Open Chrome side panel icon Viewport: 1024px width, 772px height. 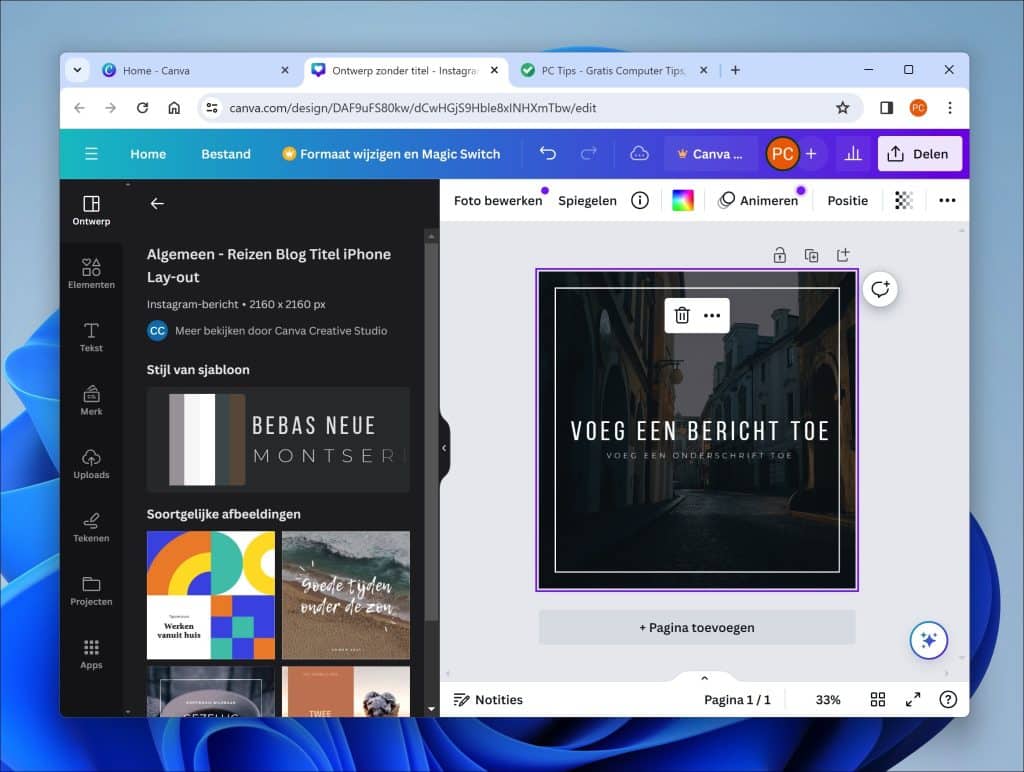(x=886, y=108)
